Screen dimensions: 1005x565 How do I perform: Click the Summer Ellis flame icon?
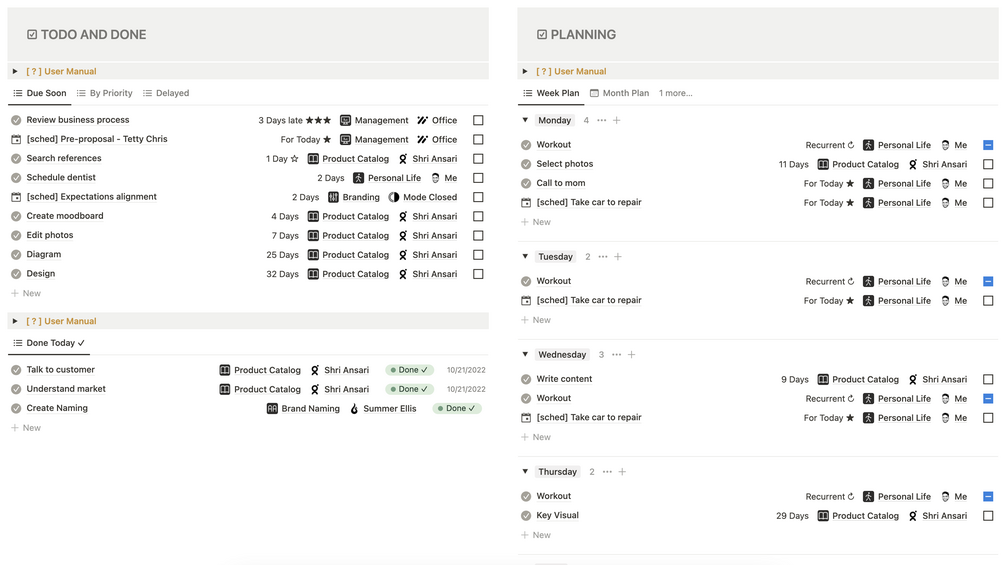pos(354,409)
